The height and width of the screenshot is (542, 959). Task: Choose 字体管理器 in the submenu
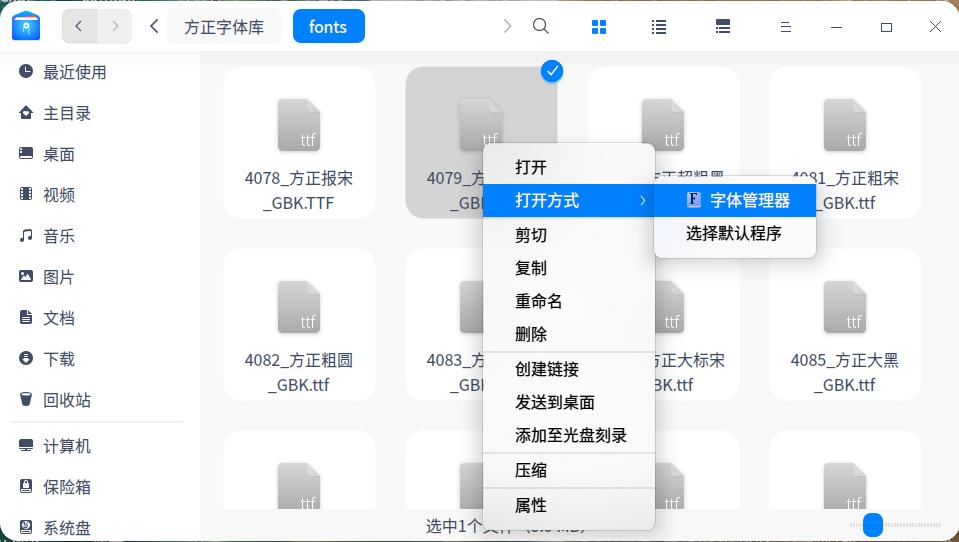pyautogui.click(x=735, y=200)
